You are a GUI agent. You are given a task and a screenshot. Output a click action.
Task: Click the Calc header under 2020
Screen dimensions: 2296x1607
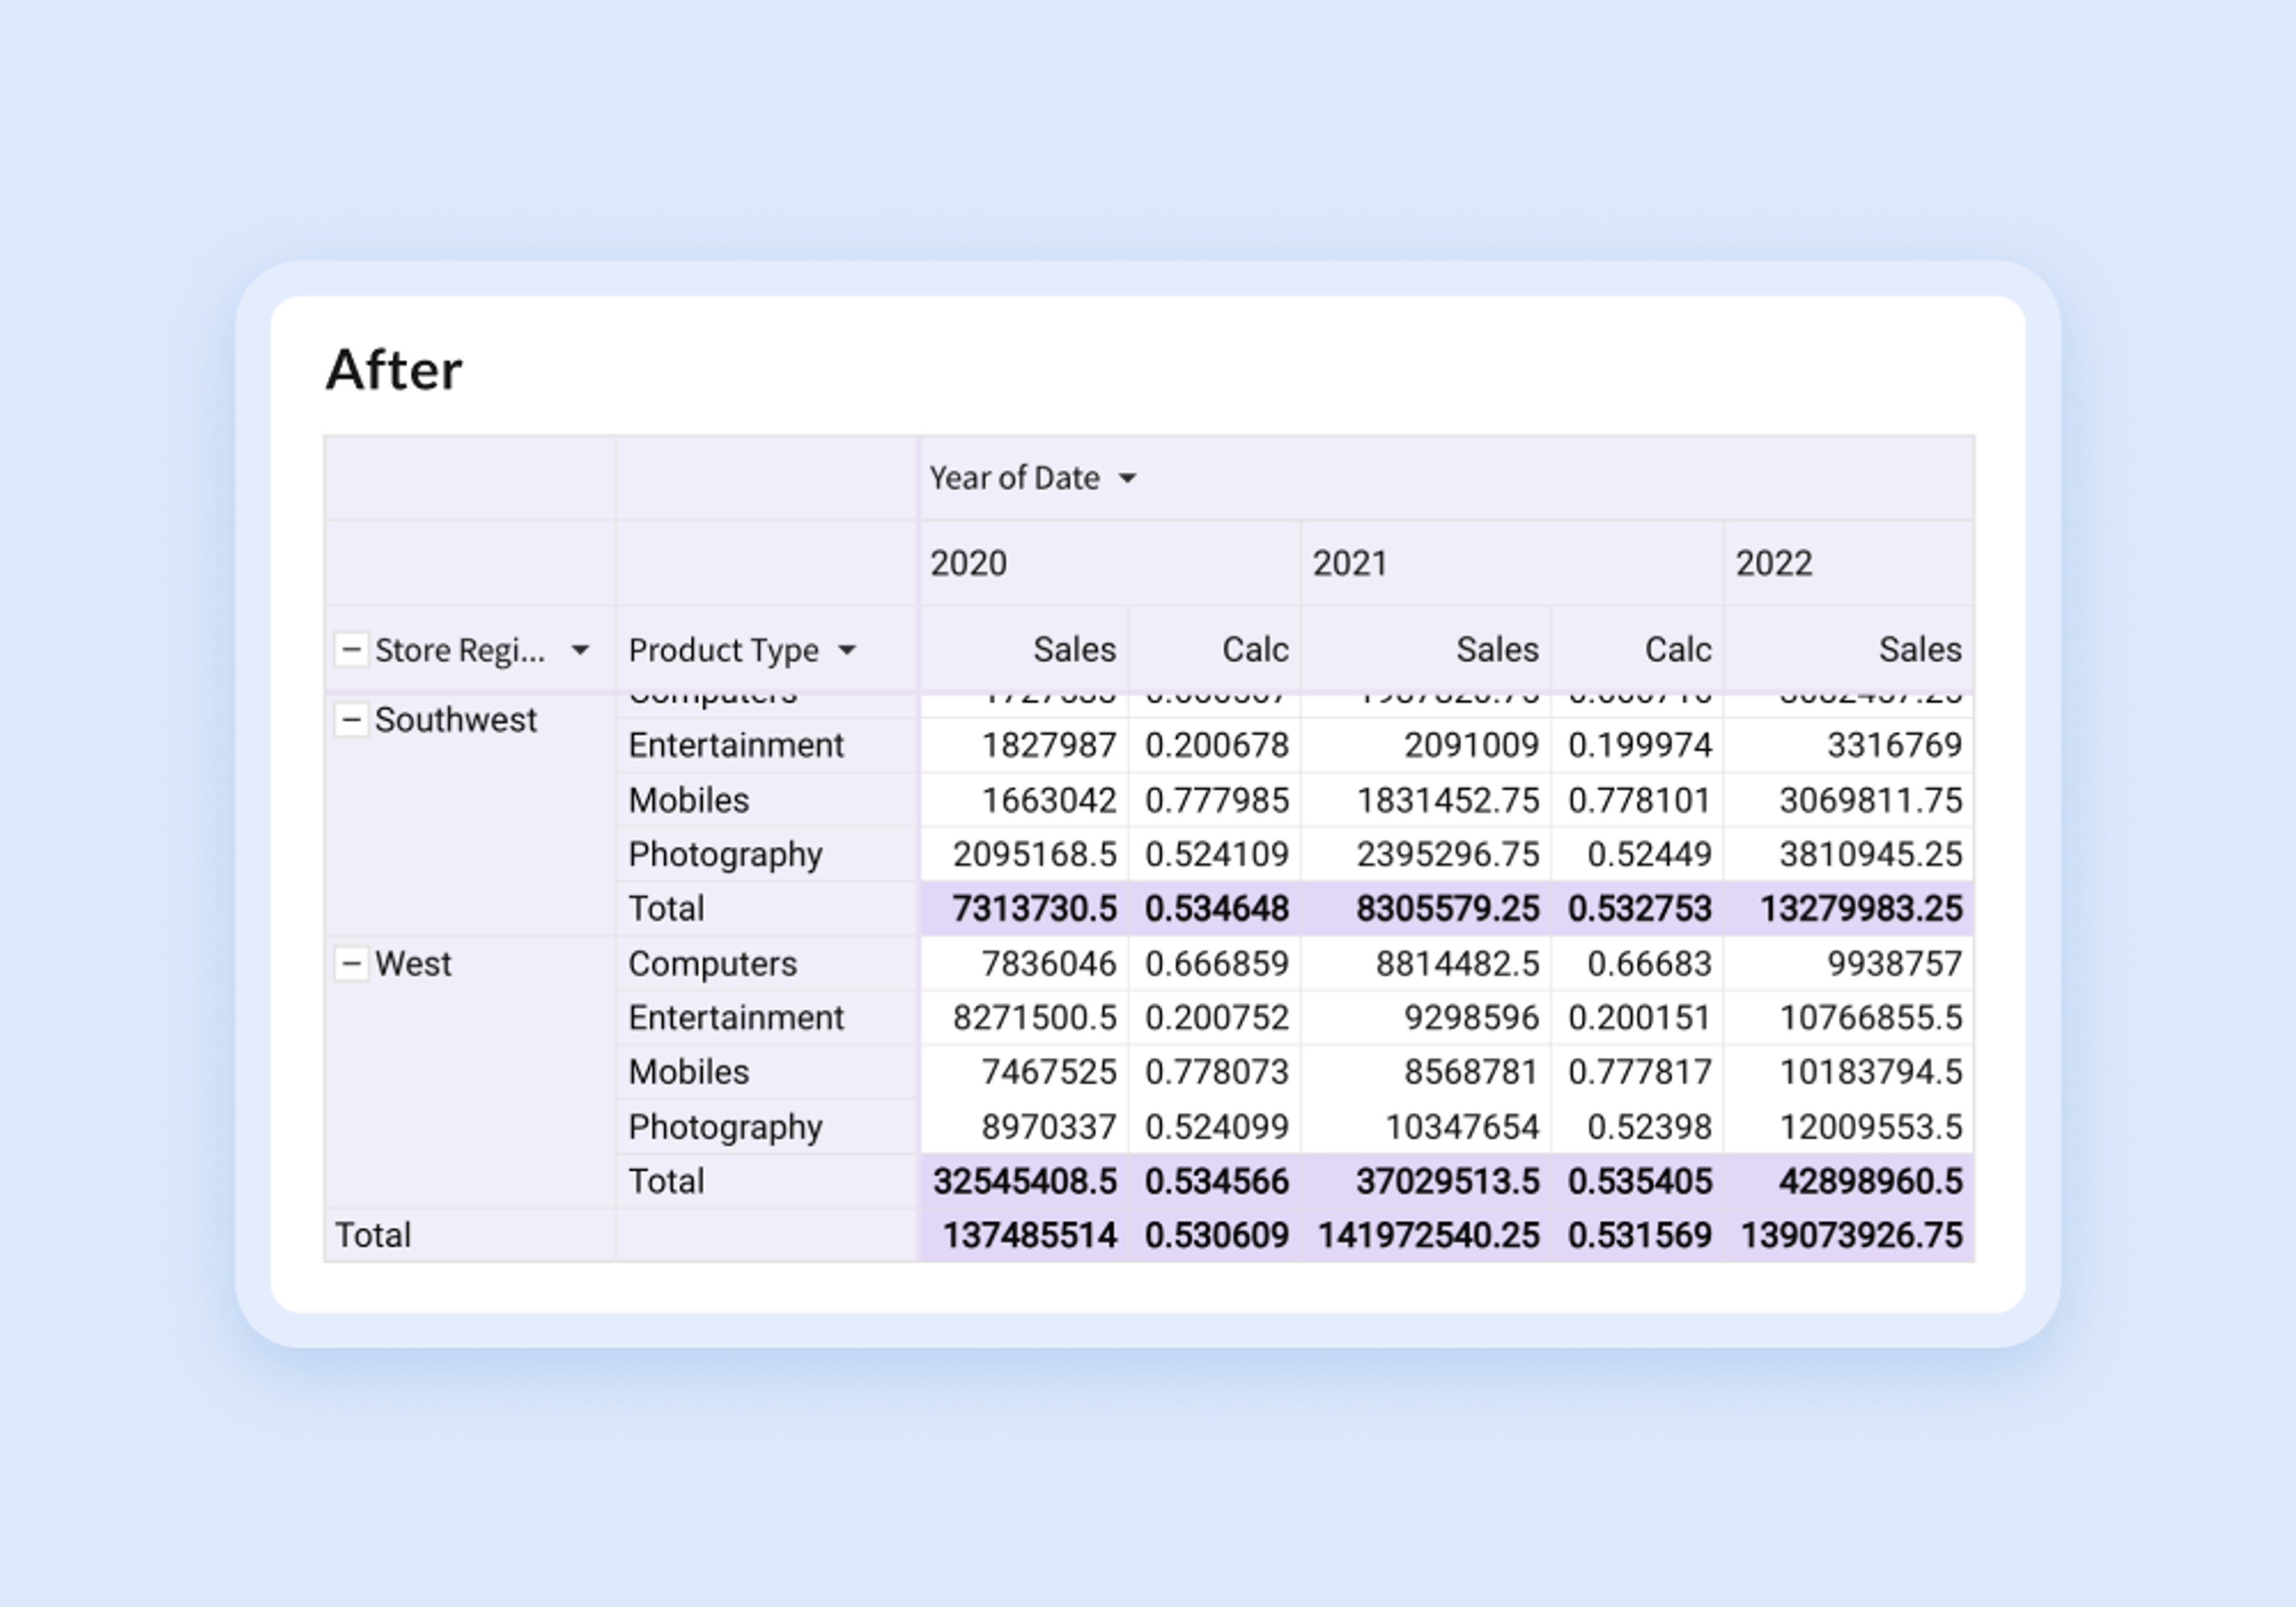[1255, 650]
